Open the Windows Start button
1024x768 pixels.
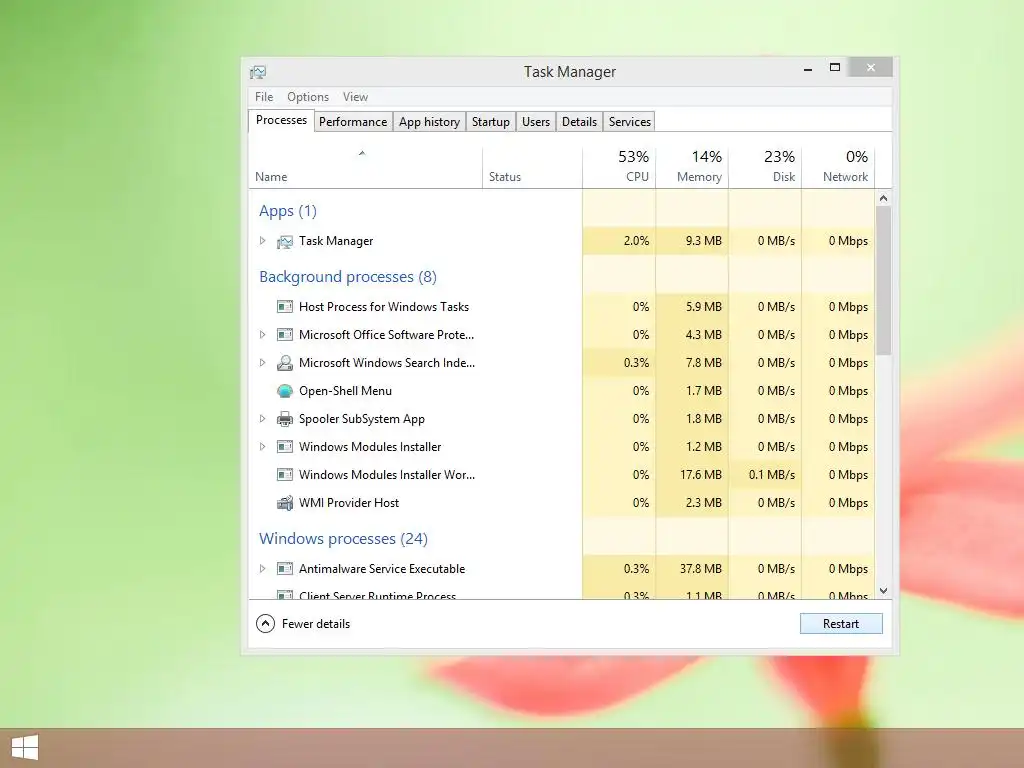coord(25,747)
